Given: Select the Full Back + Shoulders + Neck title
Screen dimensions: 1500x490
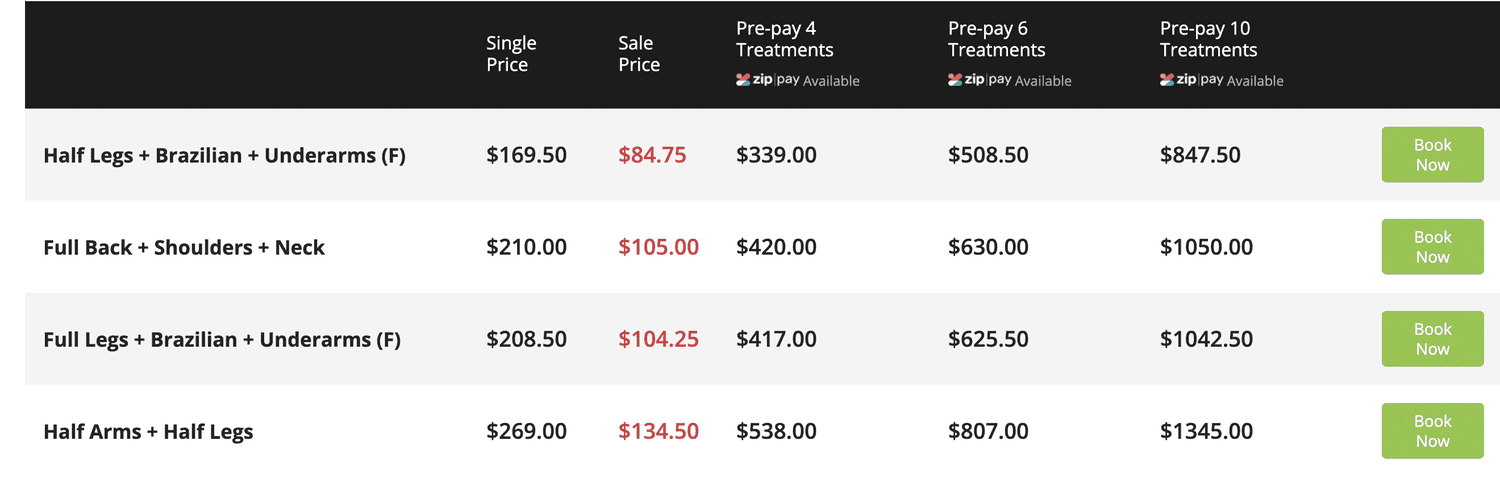Looking at the screenshot, I should 184,247.
